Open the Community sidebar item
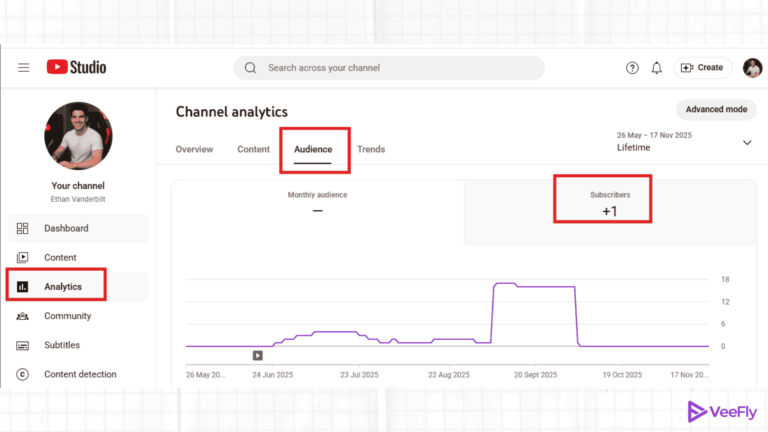Viewport: 768px width, 432px height. click(x=67, y=316)
